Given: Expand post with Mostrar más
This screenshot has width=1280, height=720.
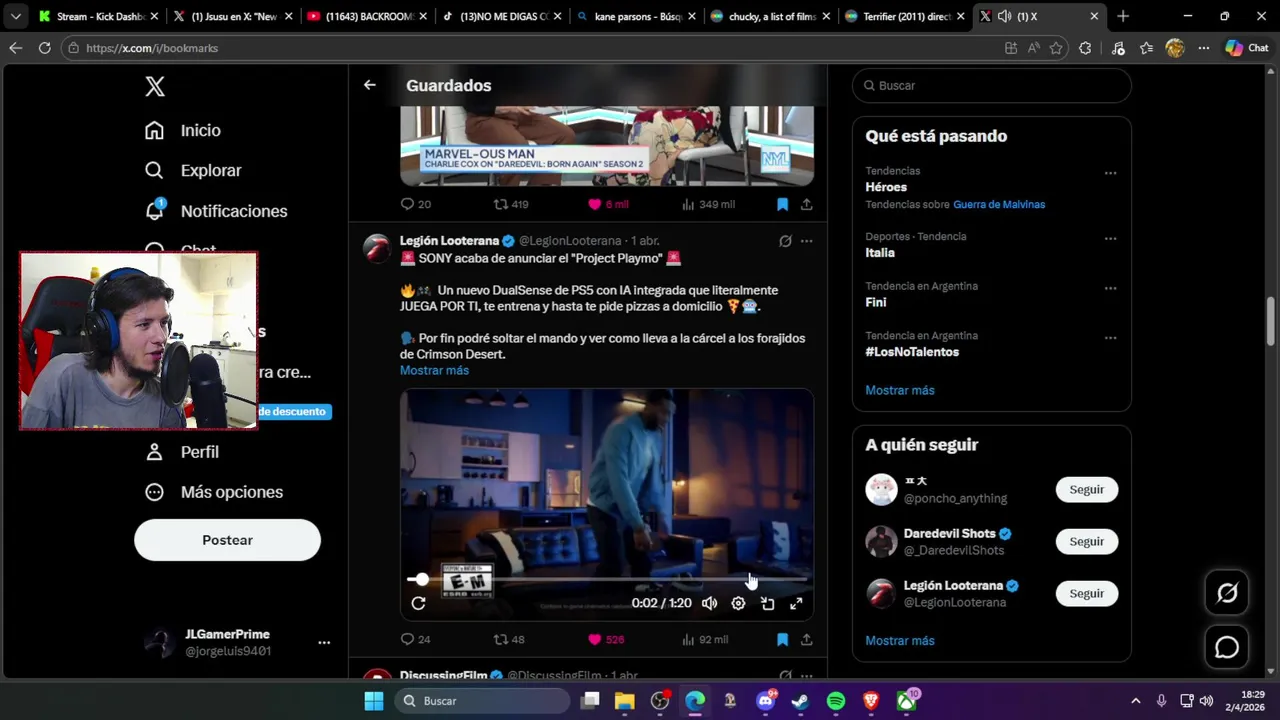Looking at the screenshot, I should point(434,370).
